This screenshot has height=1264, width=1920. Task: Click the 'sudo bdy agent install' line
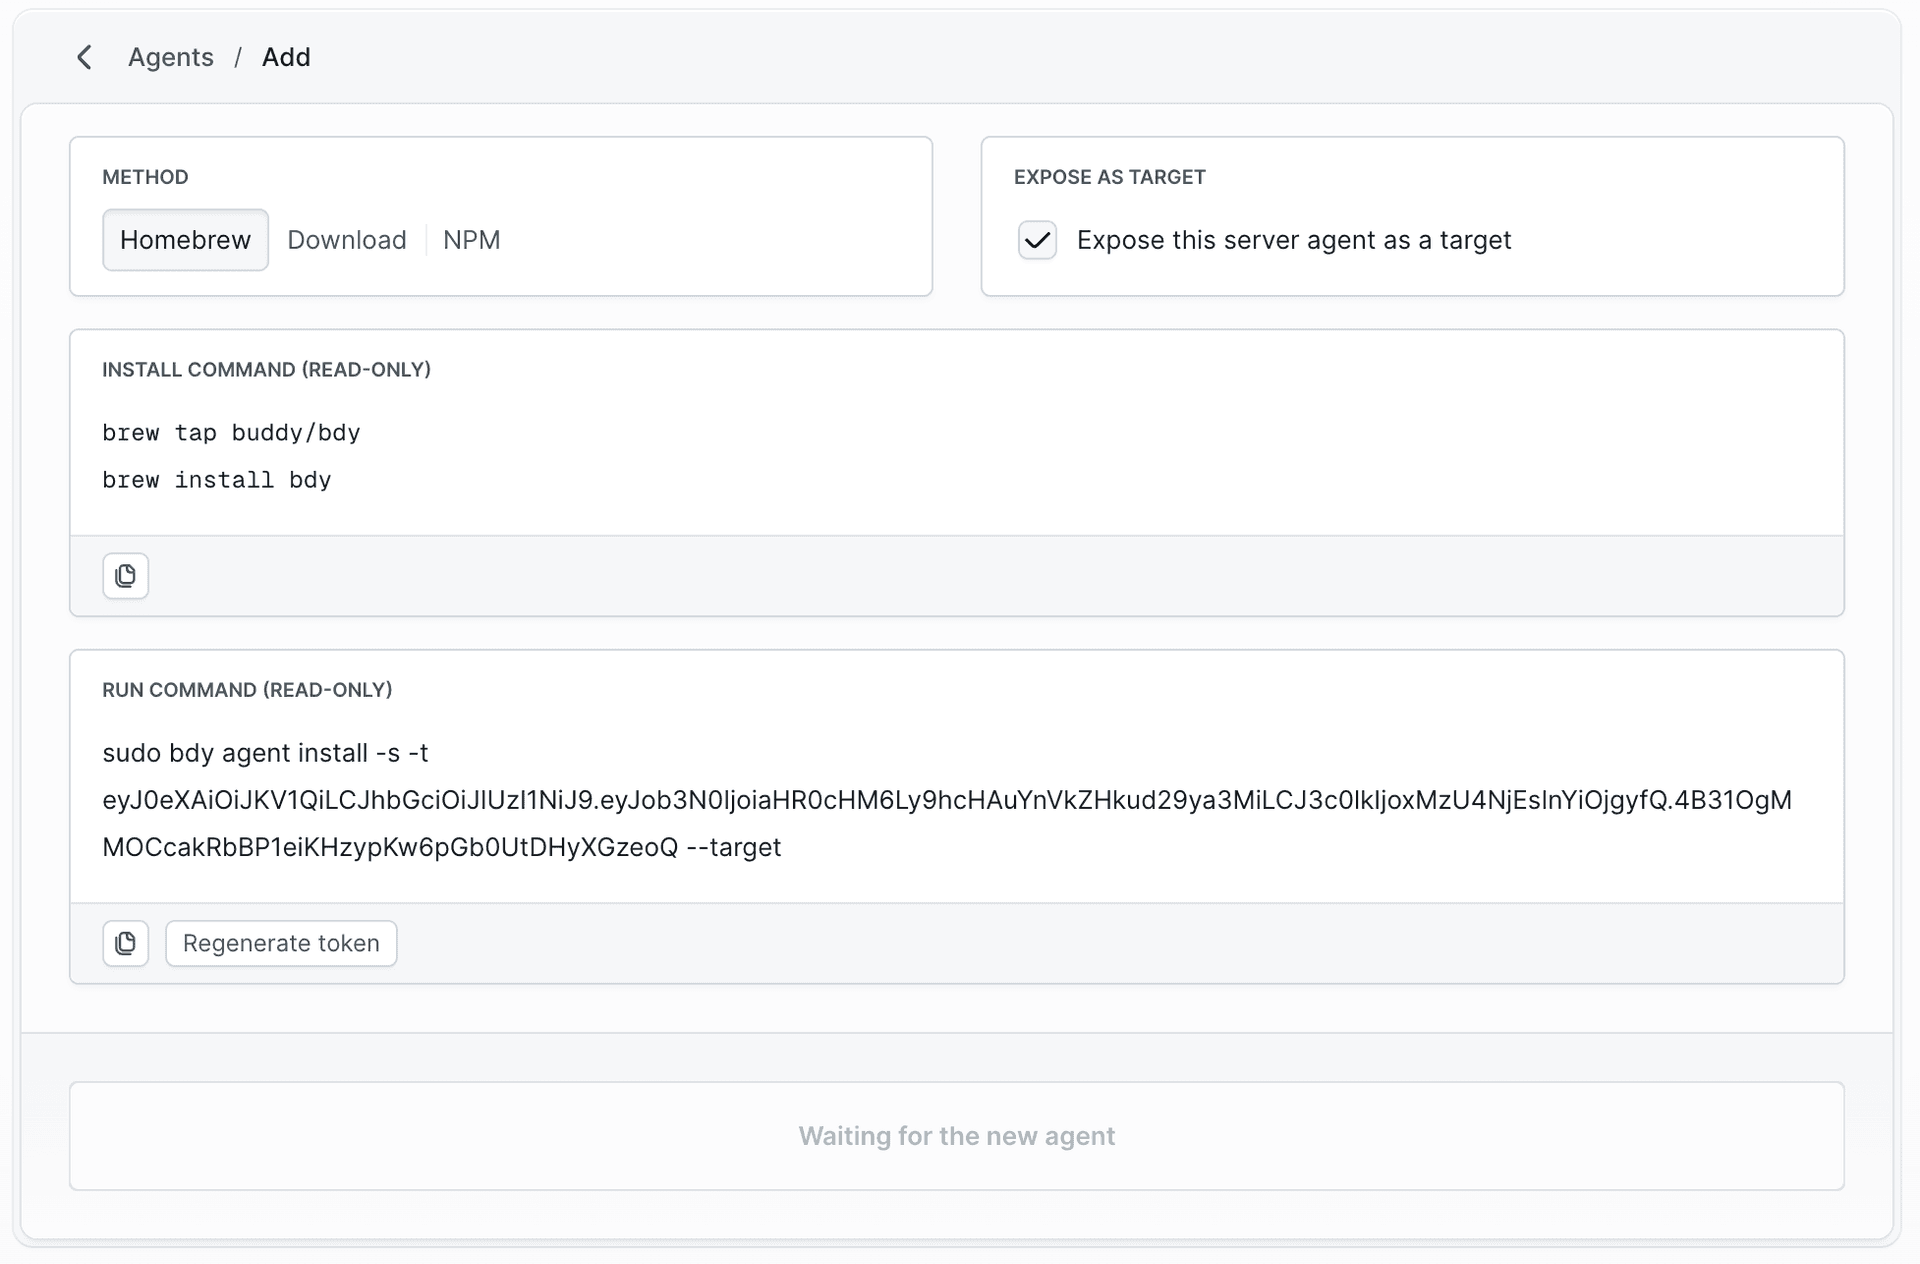tap(265, 753)
